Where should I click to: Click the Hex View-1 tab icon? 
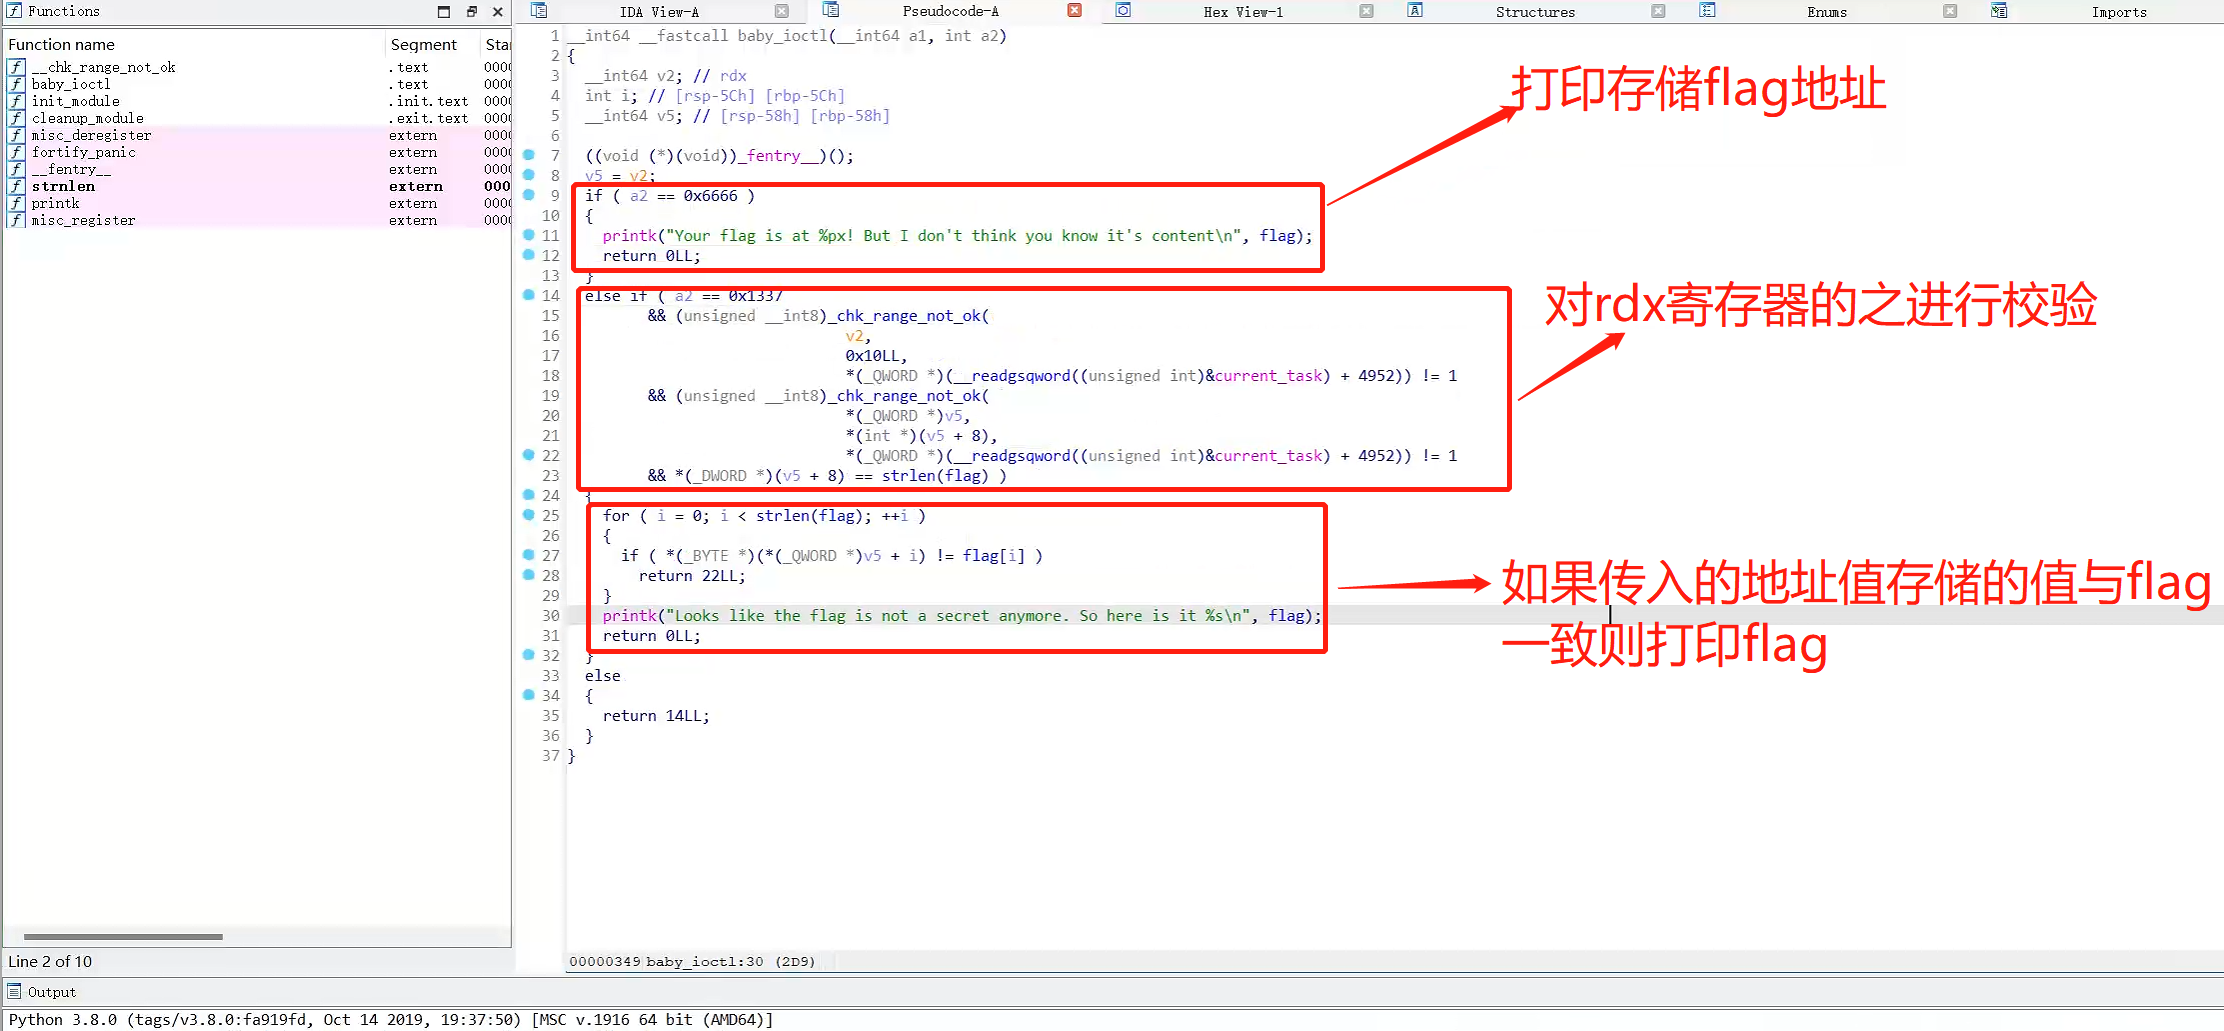point(1124,11)
